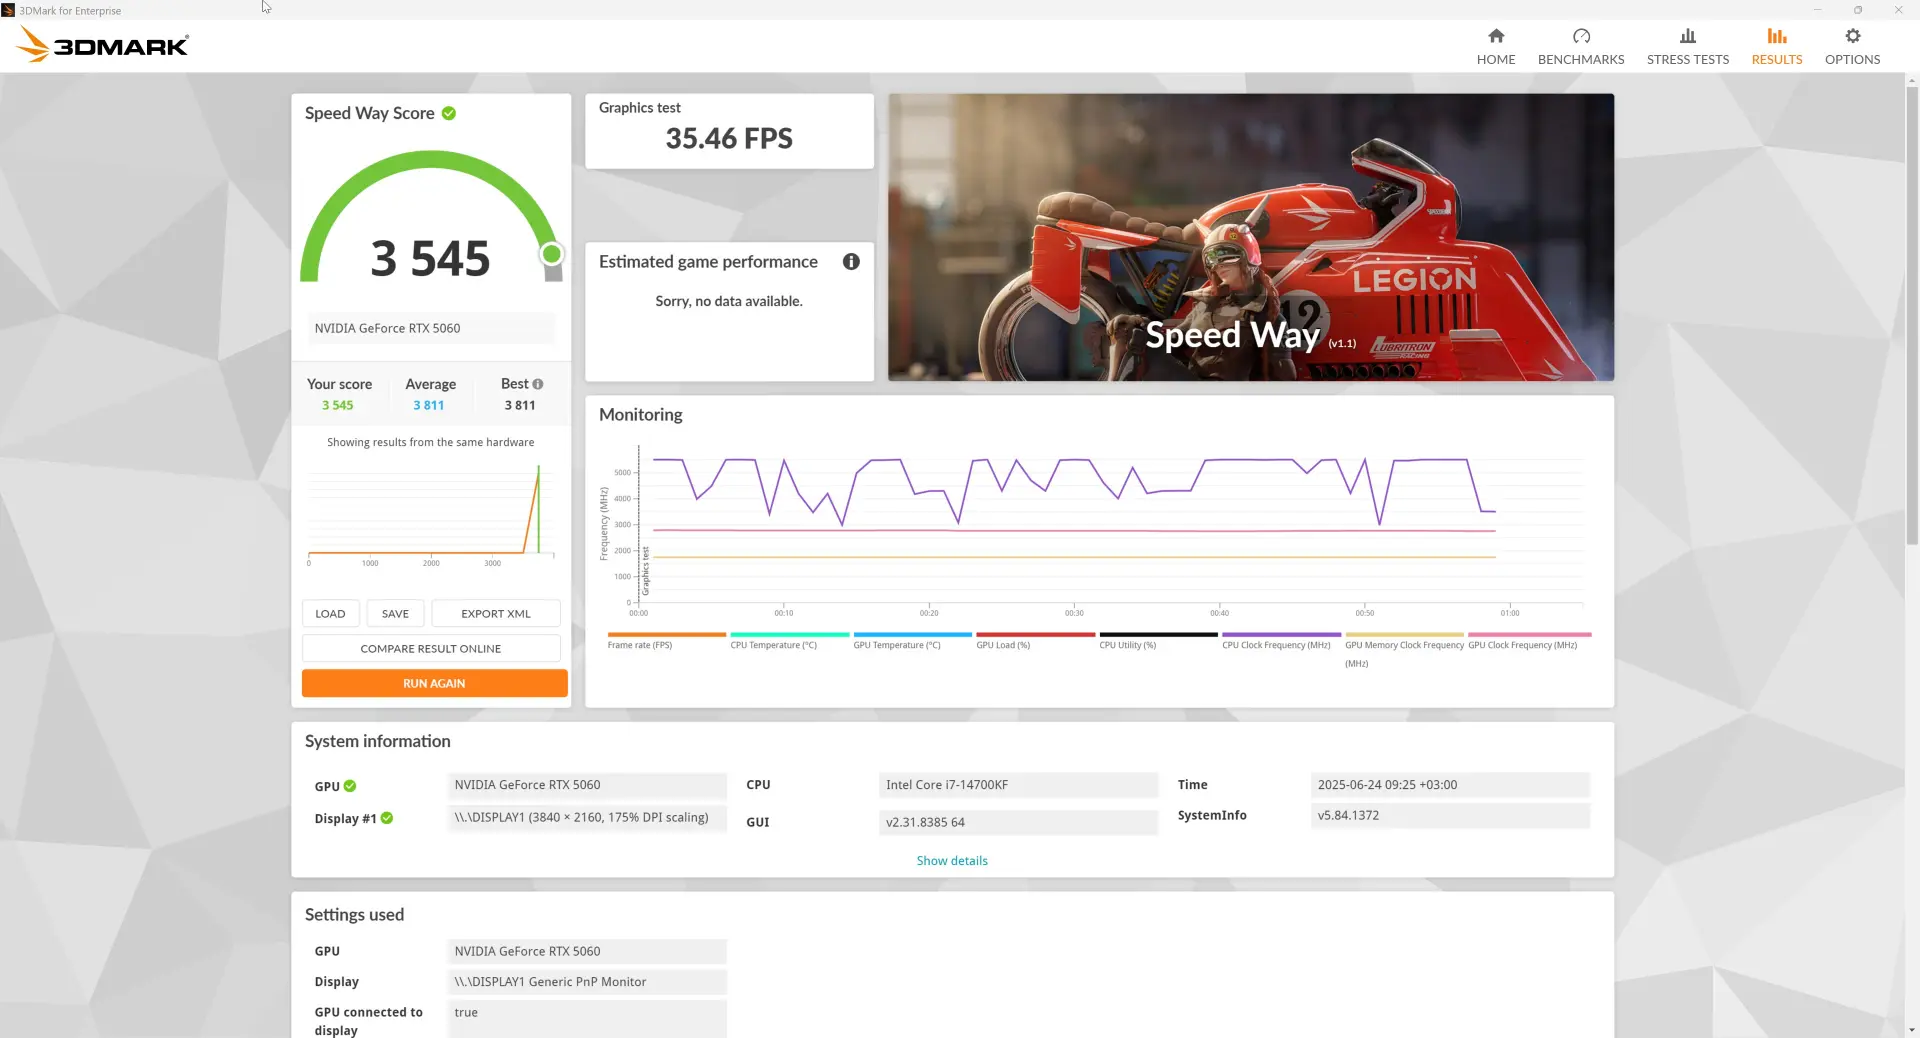Click the RUN AGAIN button

pyautogui.click(x=435, y=683)
